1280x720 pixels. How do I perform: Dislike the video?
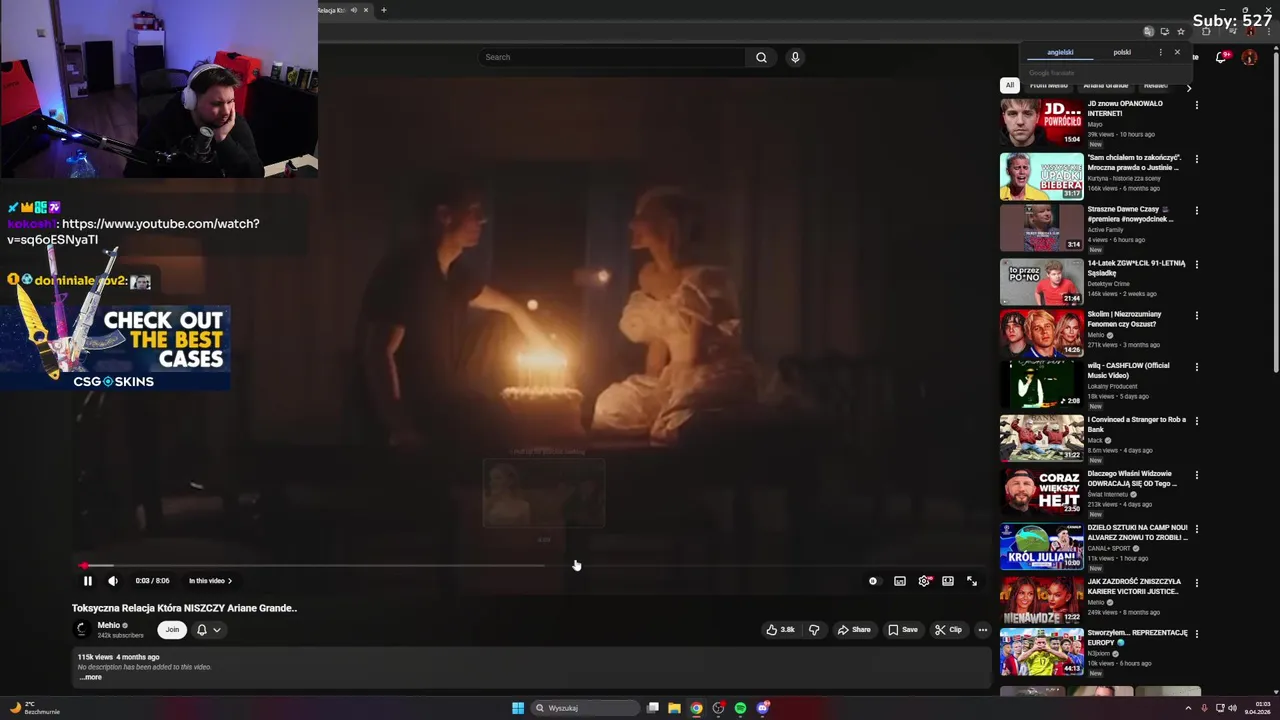click(814, 630)
